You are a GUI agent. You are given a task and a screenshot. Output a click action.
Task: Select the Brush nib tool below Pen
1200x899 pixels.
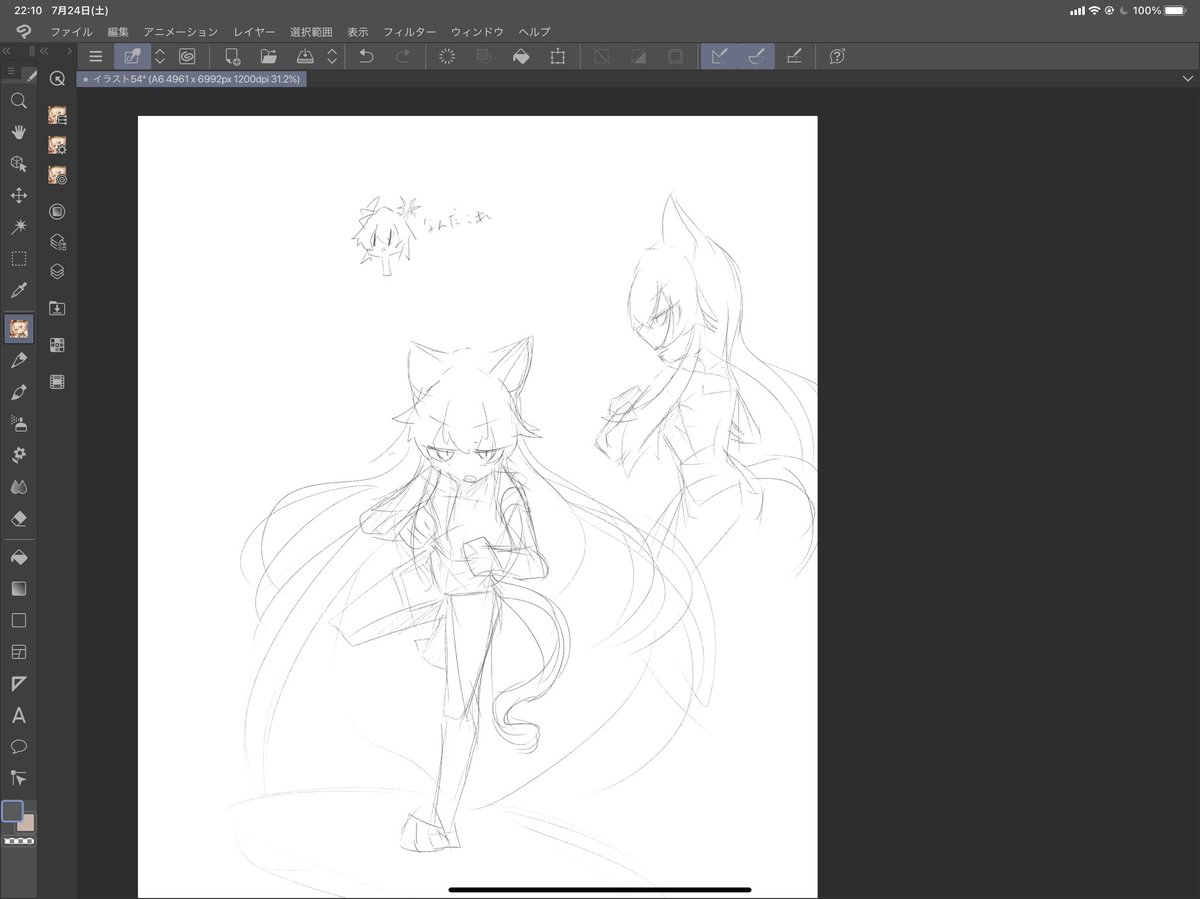(18, 392)
